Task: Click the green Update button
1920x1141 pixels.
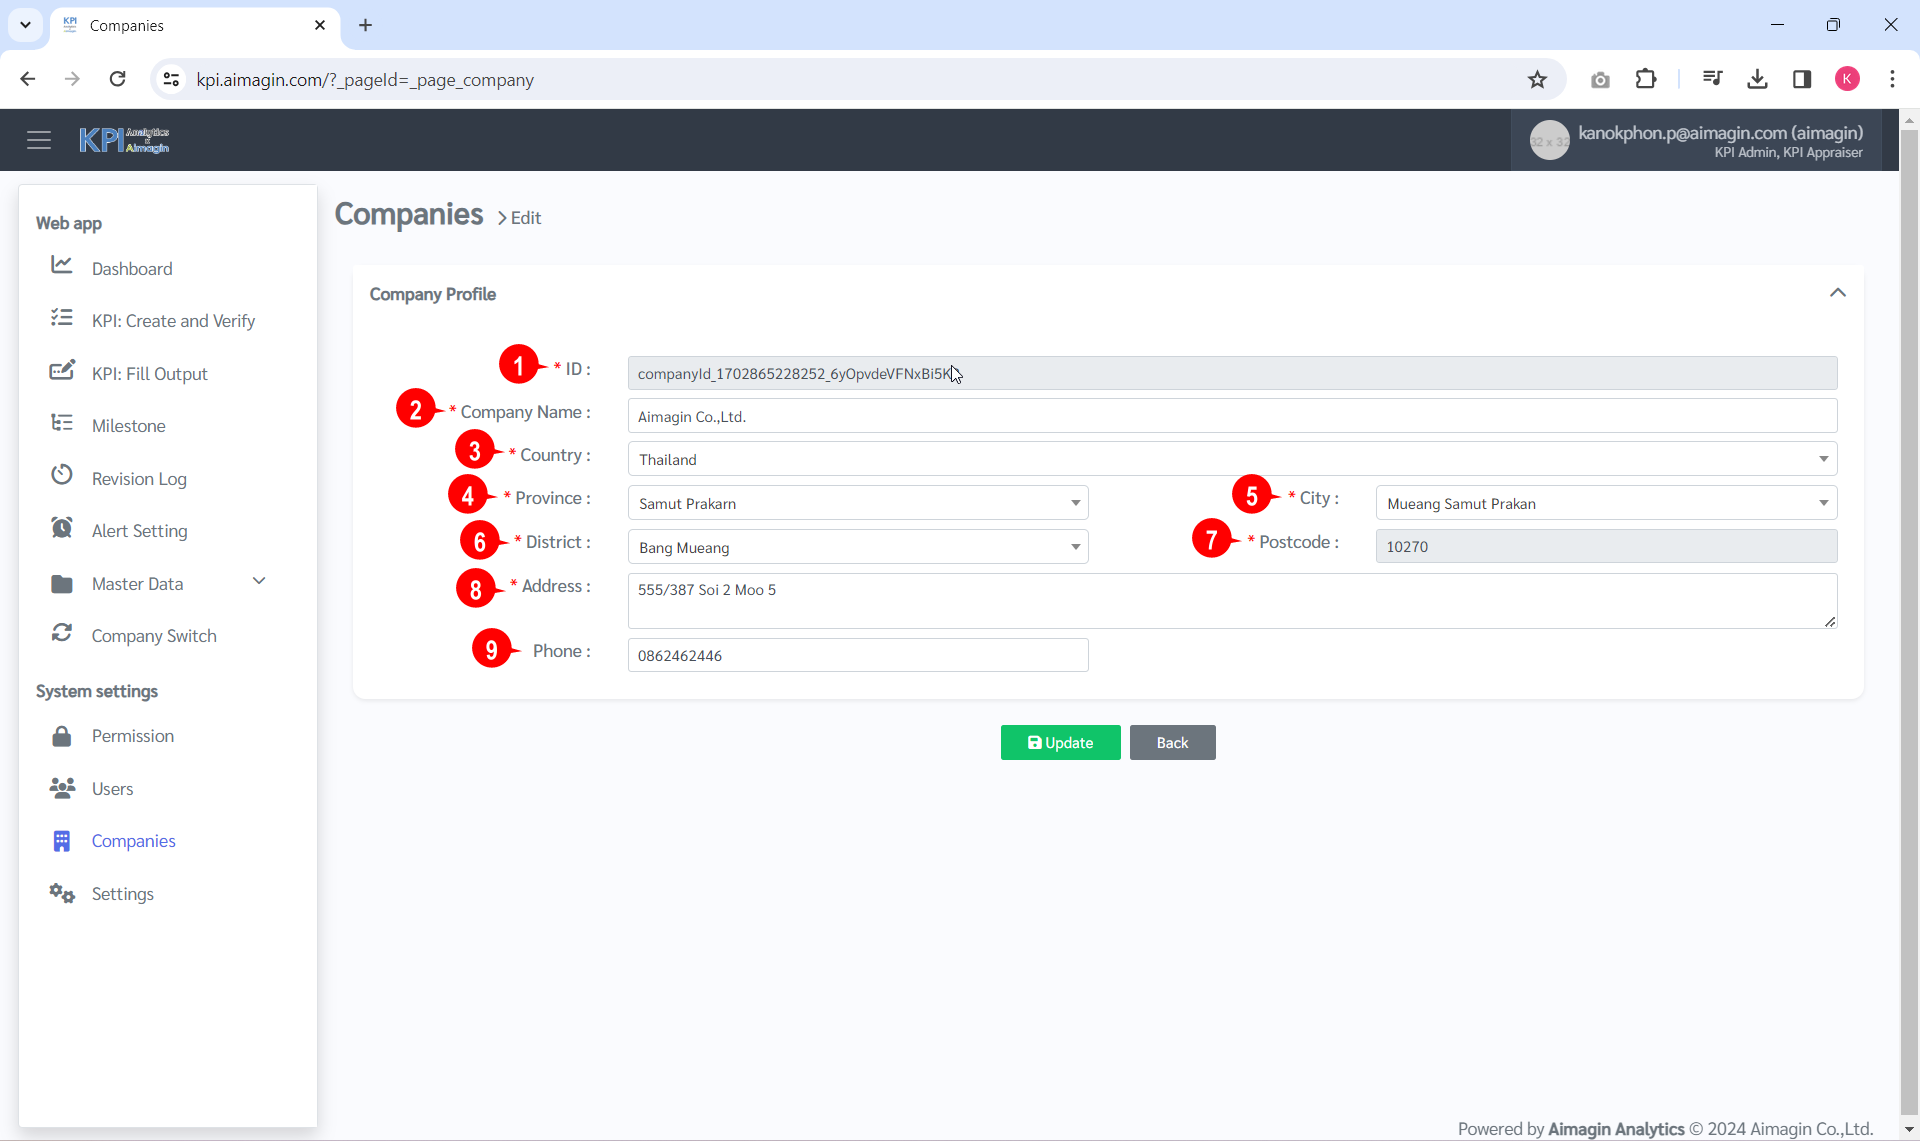Action: tap(1060, 743)
